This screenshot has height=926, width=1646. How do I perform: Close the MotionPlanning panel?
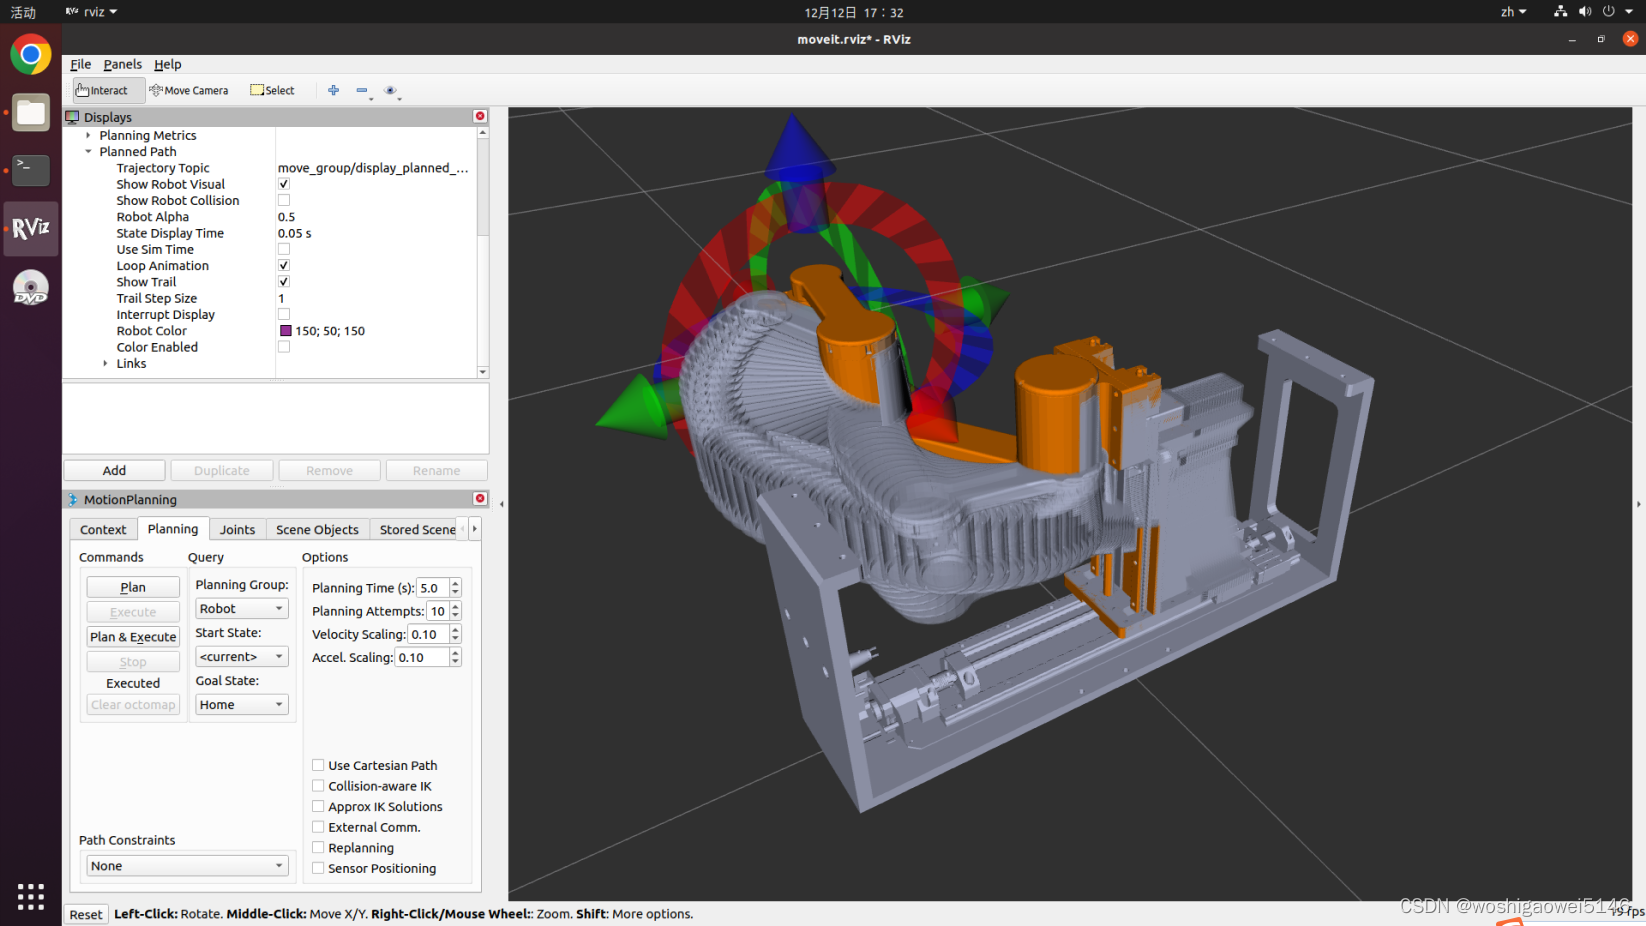point(480,498)
